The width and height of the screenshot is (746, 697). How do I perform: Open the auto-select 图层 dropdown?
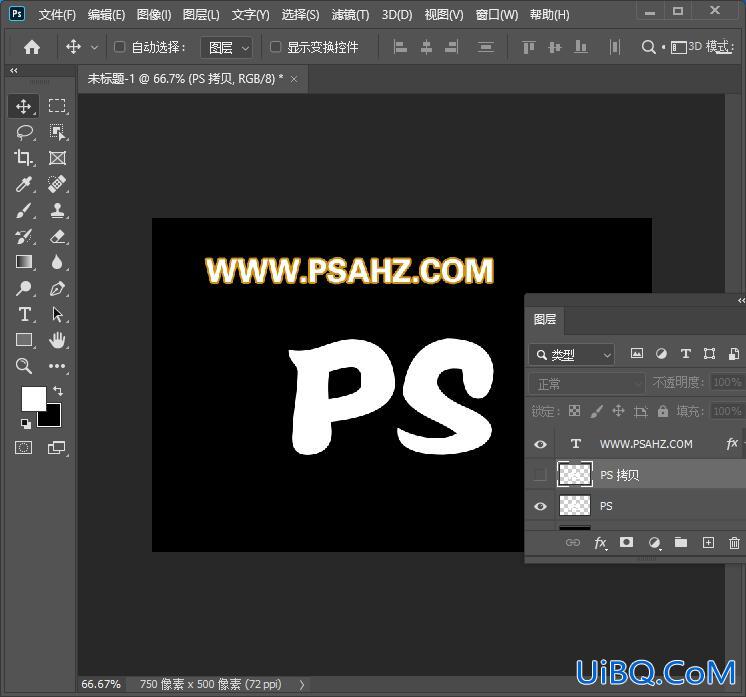click(226, 48)
